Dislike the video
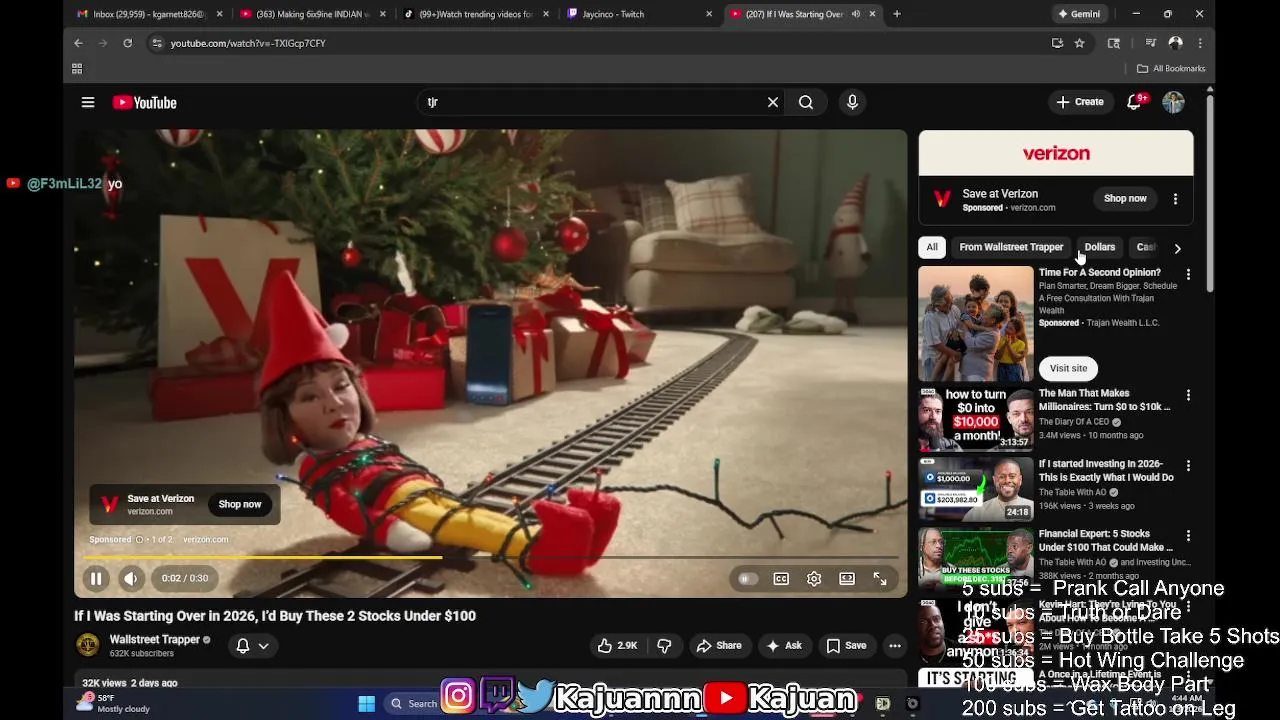The width and height of the screenshot is (1280, 720). coord(664,646)
